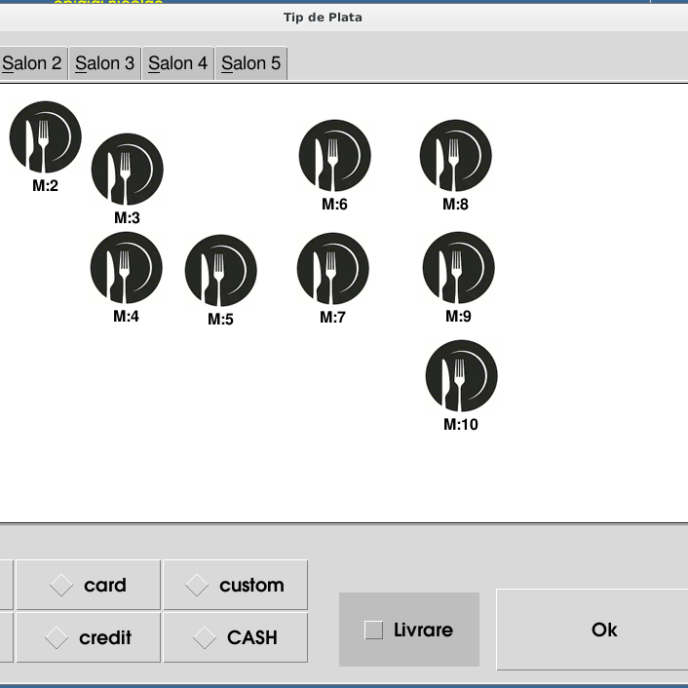Screen dimensions: 688x688
Task: Open table M:7 icon
Action: click(333, 269)
